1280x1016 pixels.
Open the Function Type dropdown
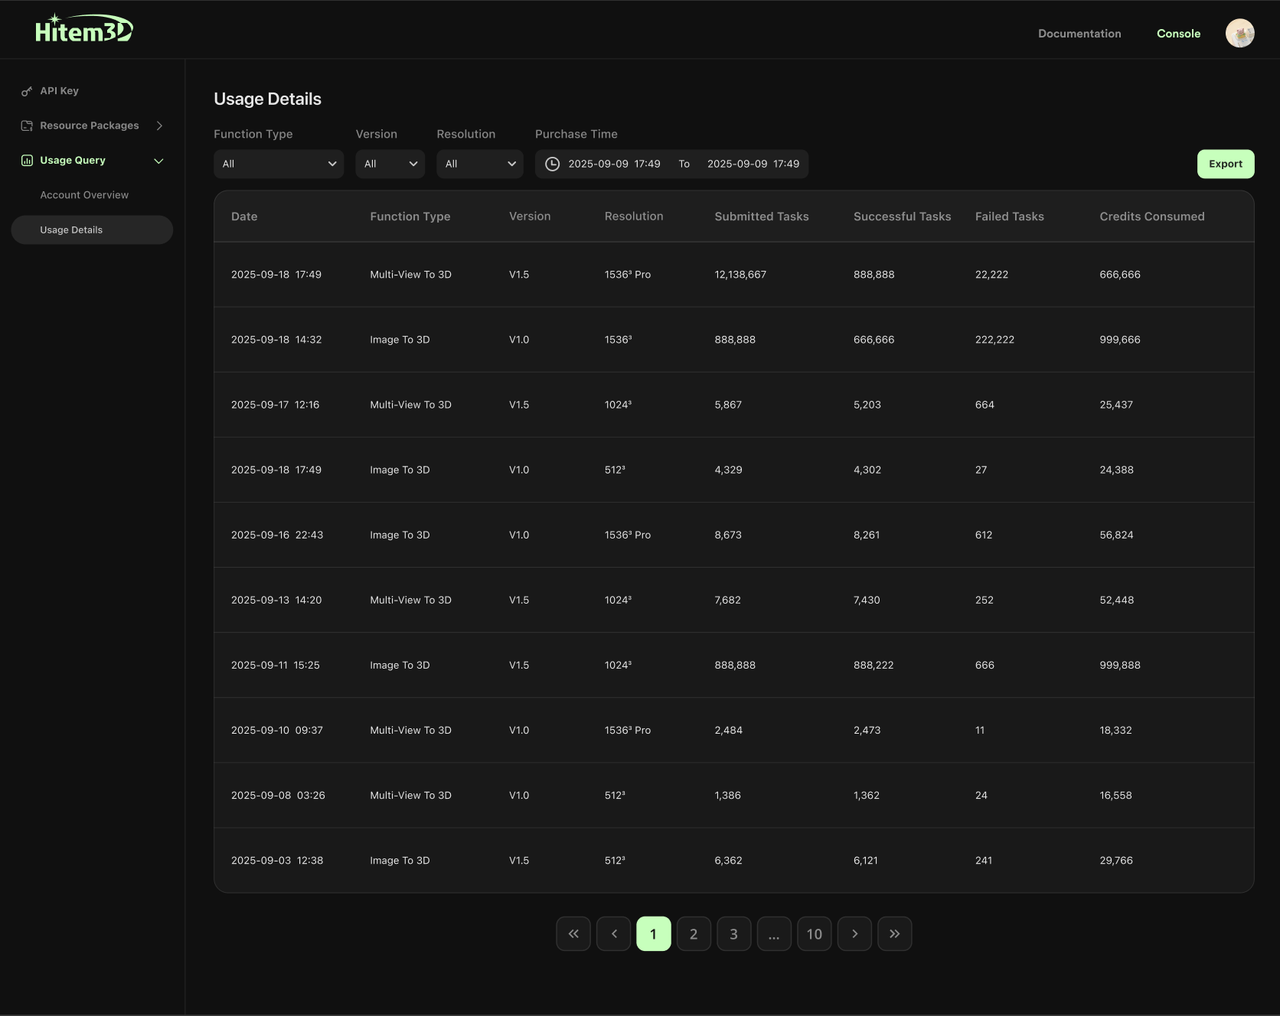pos(278,164)
